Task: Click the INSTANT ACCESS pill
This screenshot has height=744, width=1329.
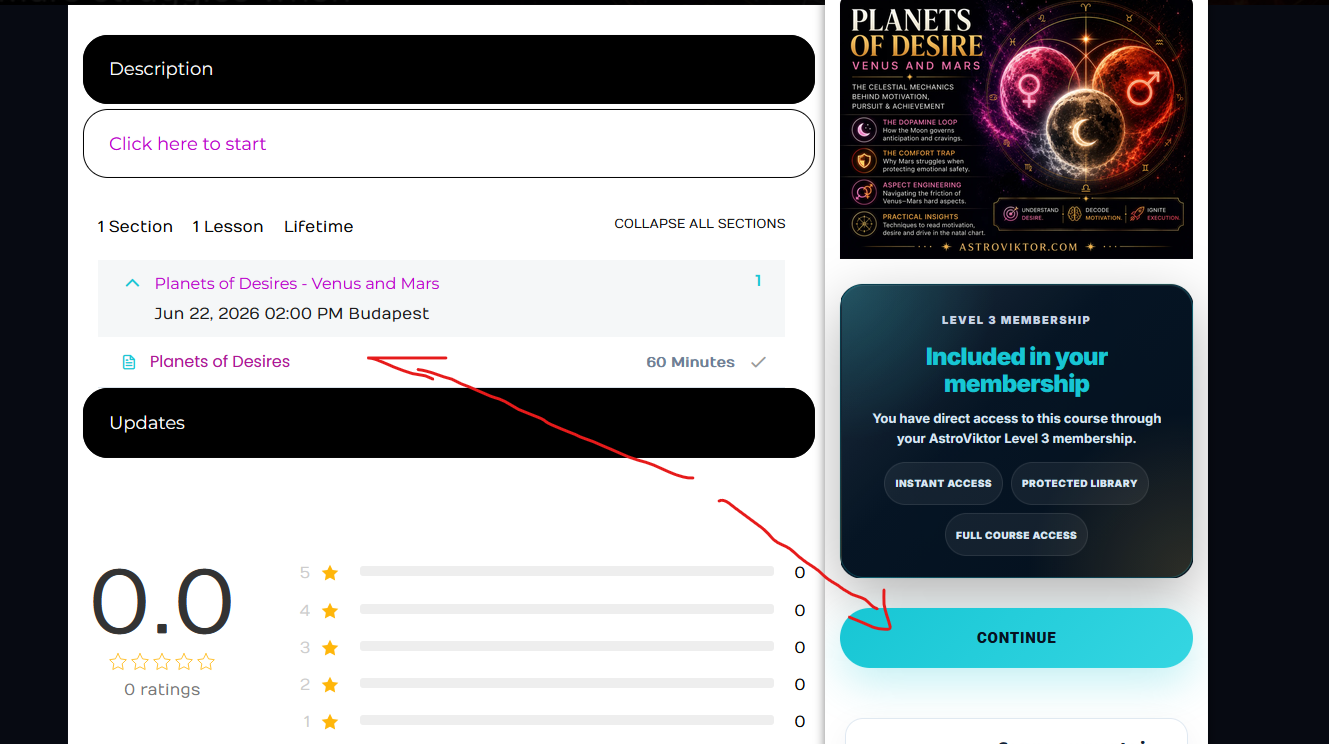Action: pyautogui.click(x=943, y=483)
